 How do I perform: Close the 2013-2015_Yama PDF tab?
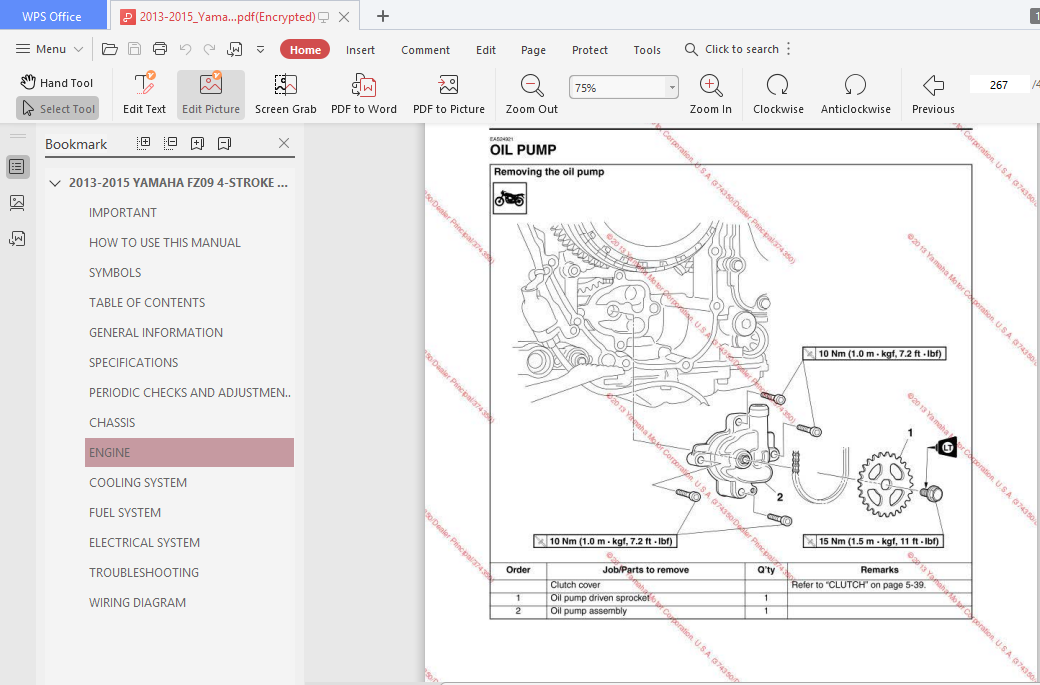coord(344,17)
